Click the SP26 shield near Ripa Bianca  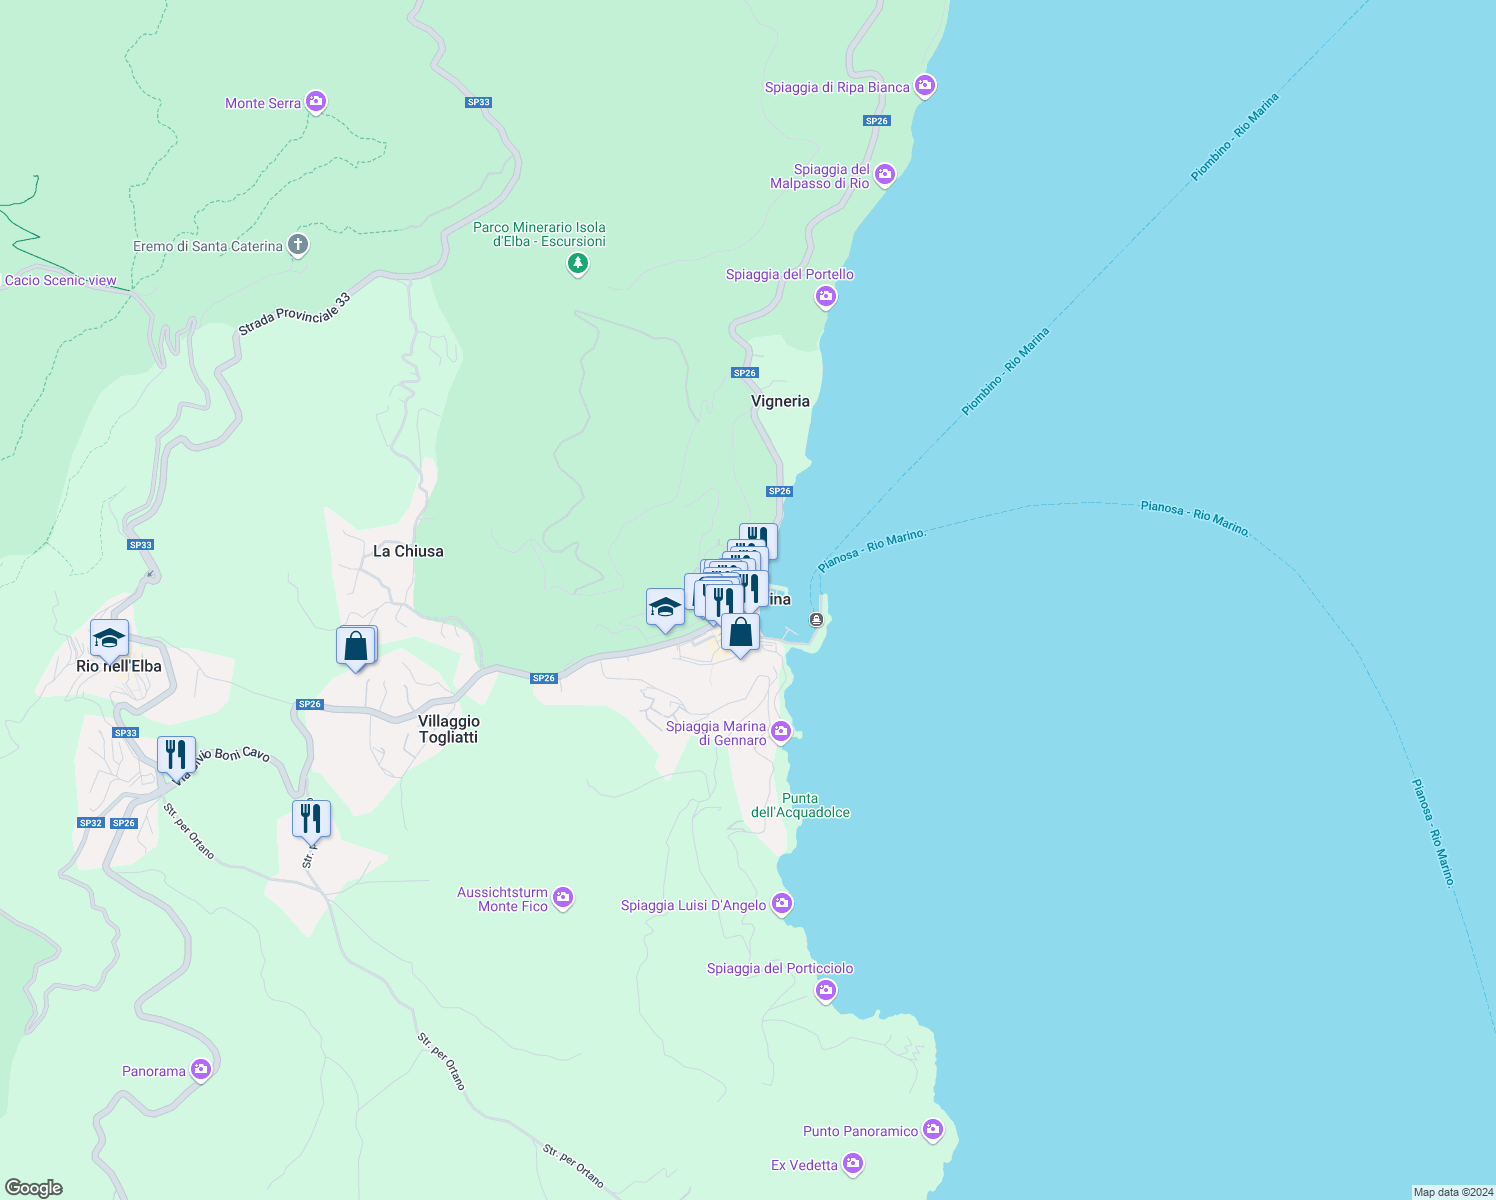877,120
